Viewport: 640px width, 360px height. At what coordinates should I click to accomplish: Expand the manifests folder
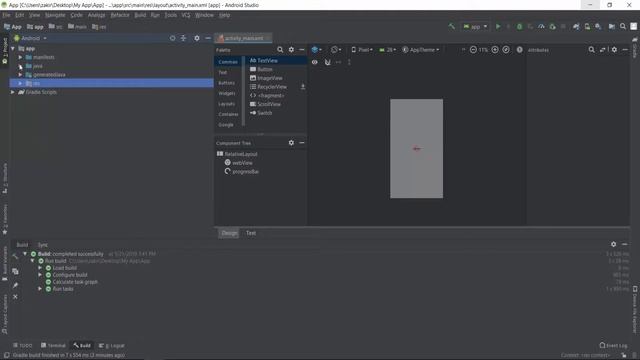pos(20,58)
